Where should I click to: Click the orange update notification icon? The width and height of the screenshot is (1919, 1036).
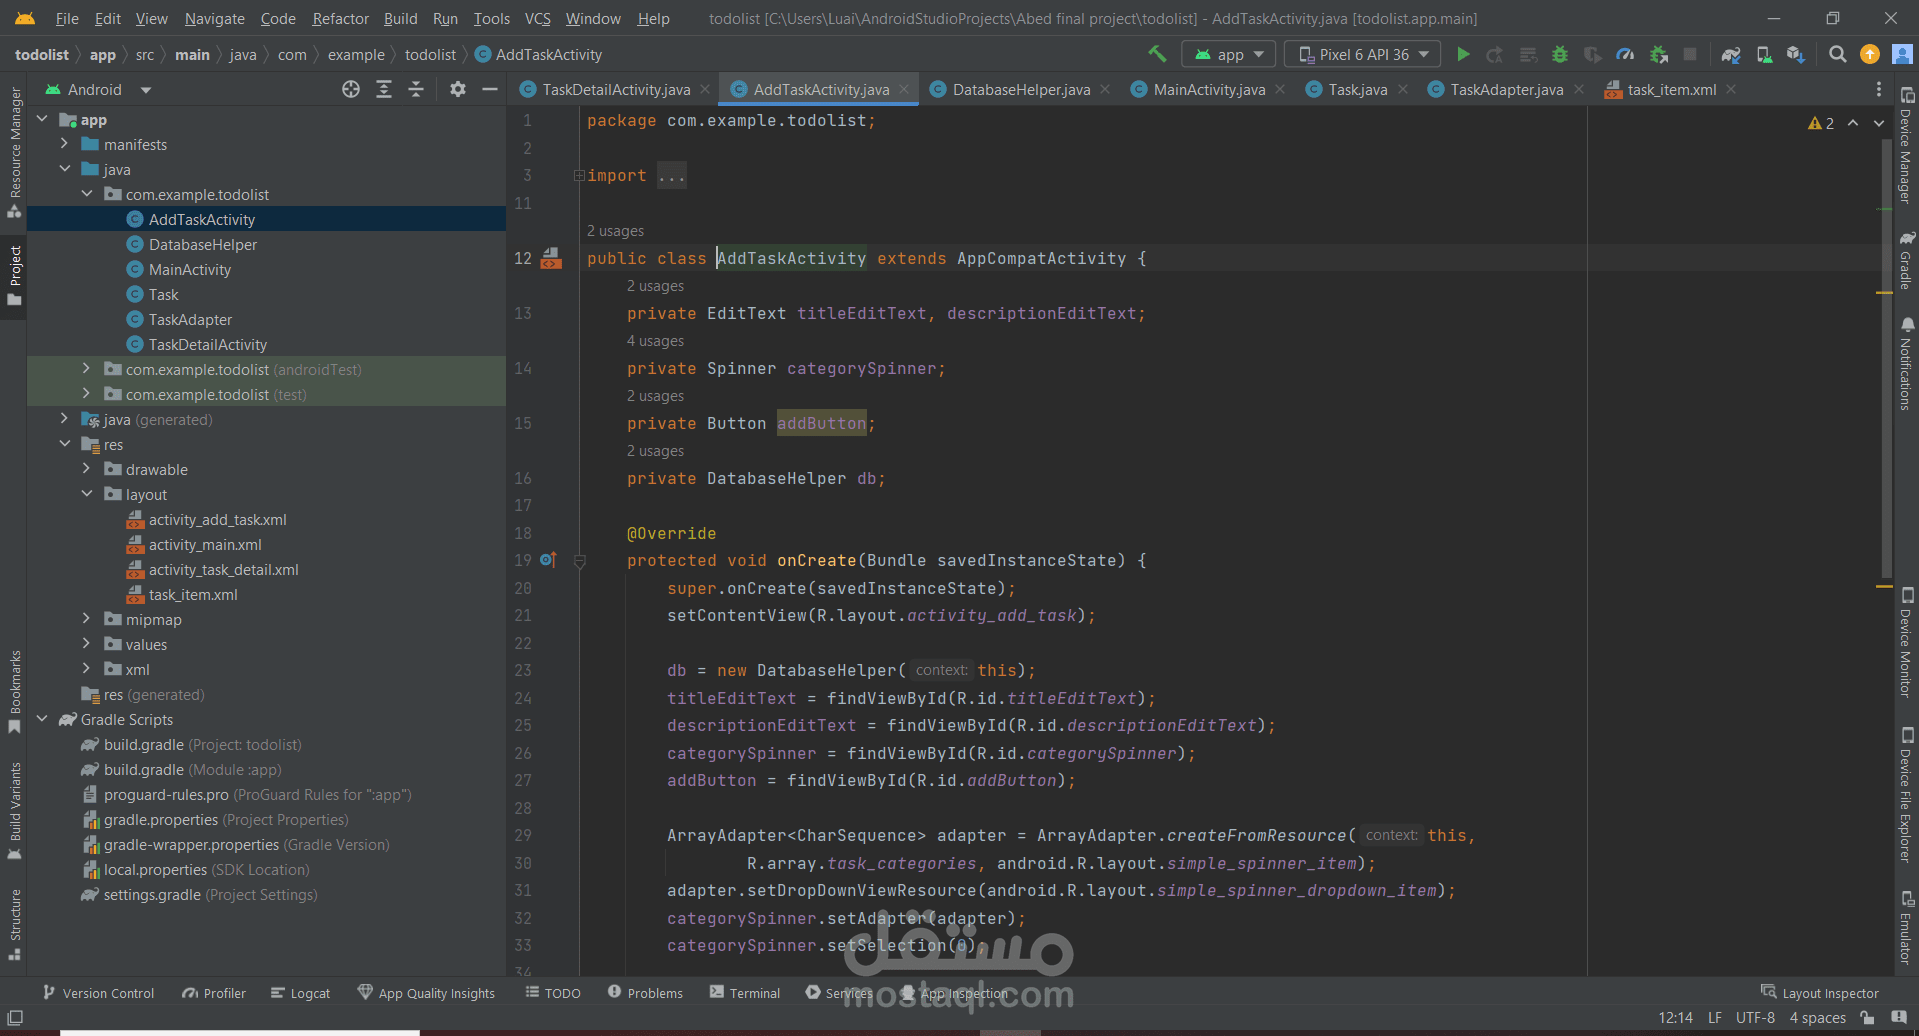click(x=1870, y=54)
